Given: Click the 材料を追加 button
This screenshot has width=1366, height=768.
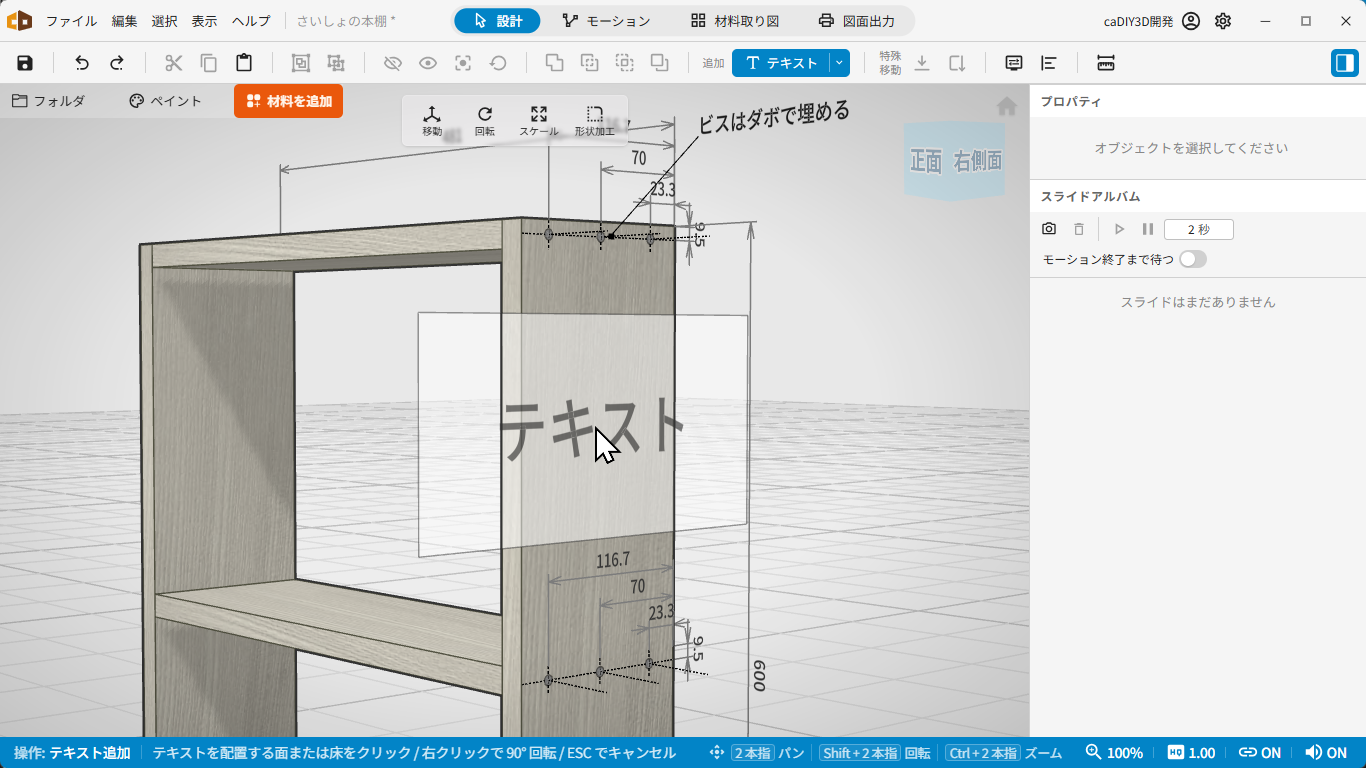Looking at the screenshot, I should [289, 101].
